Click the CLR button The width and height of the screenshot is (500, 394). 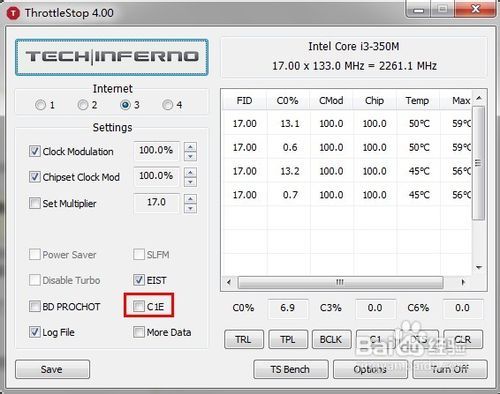pos(463,339)
